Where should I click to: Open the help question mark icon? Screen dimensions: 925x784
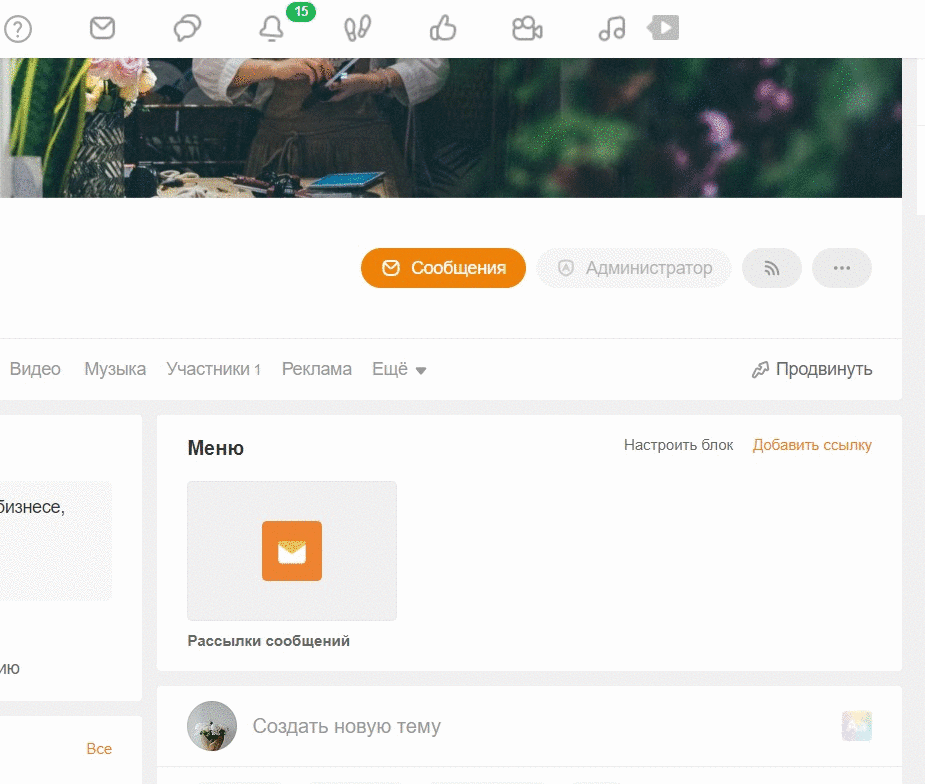(18, 29)
